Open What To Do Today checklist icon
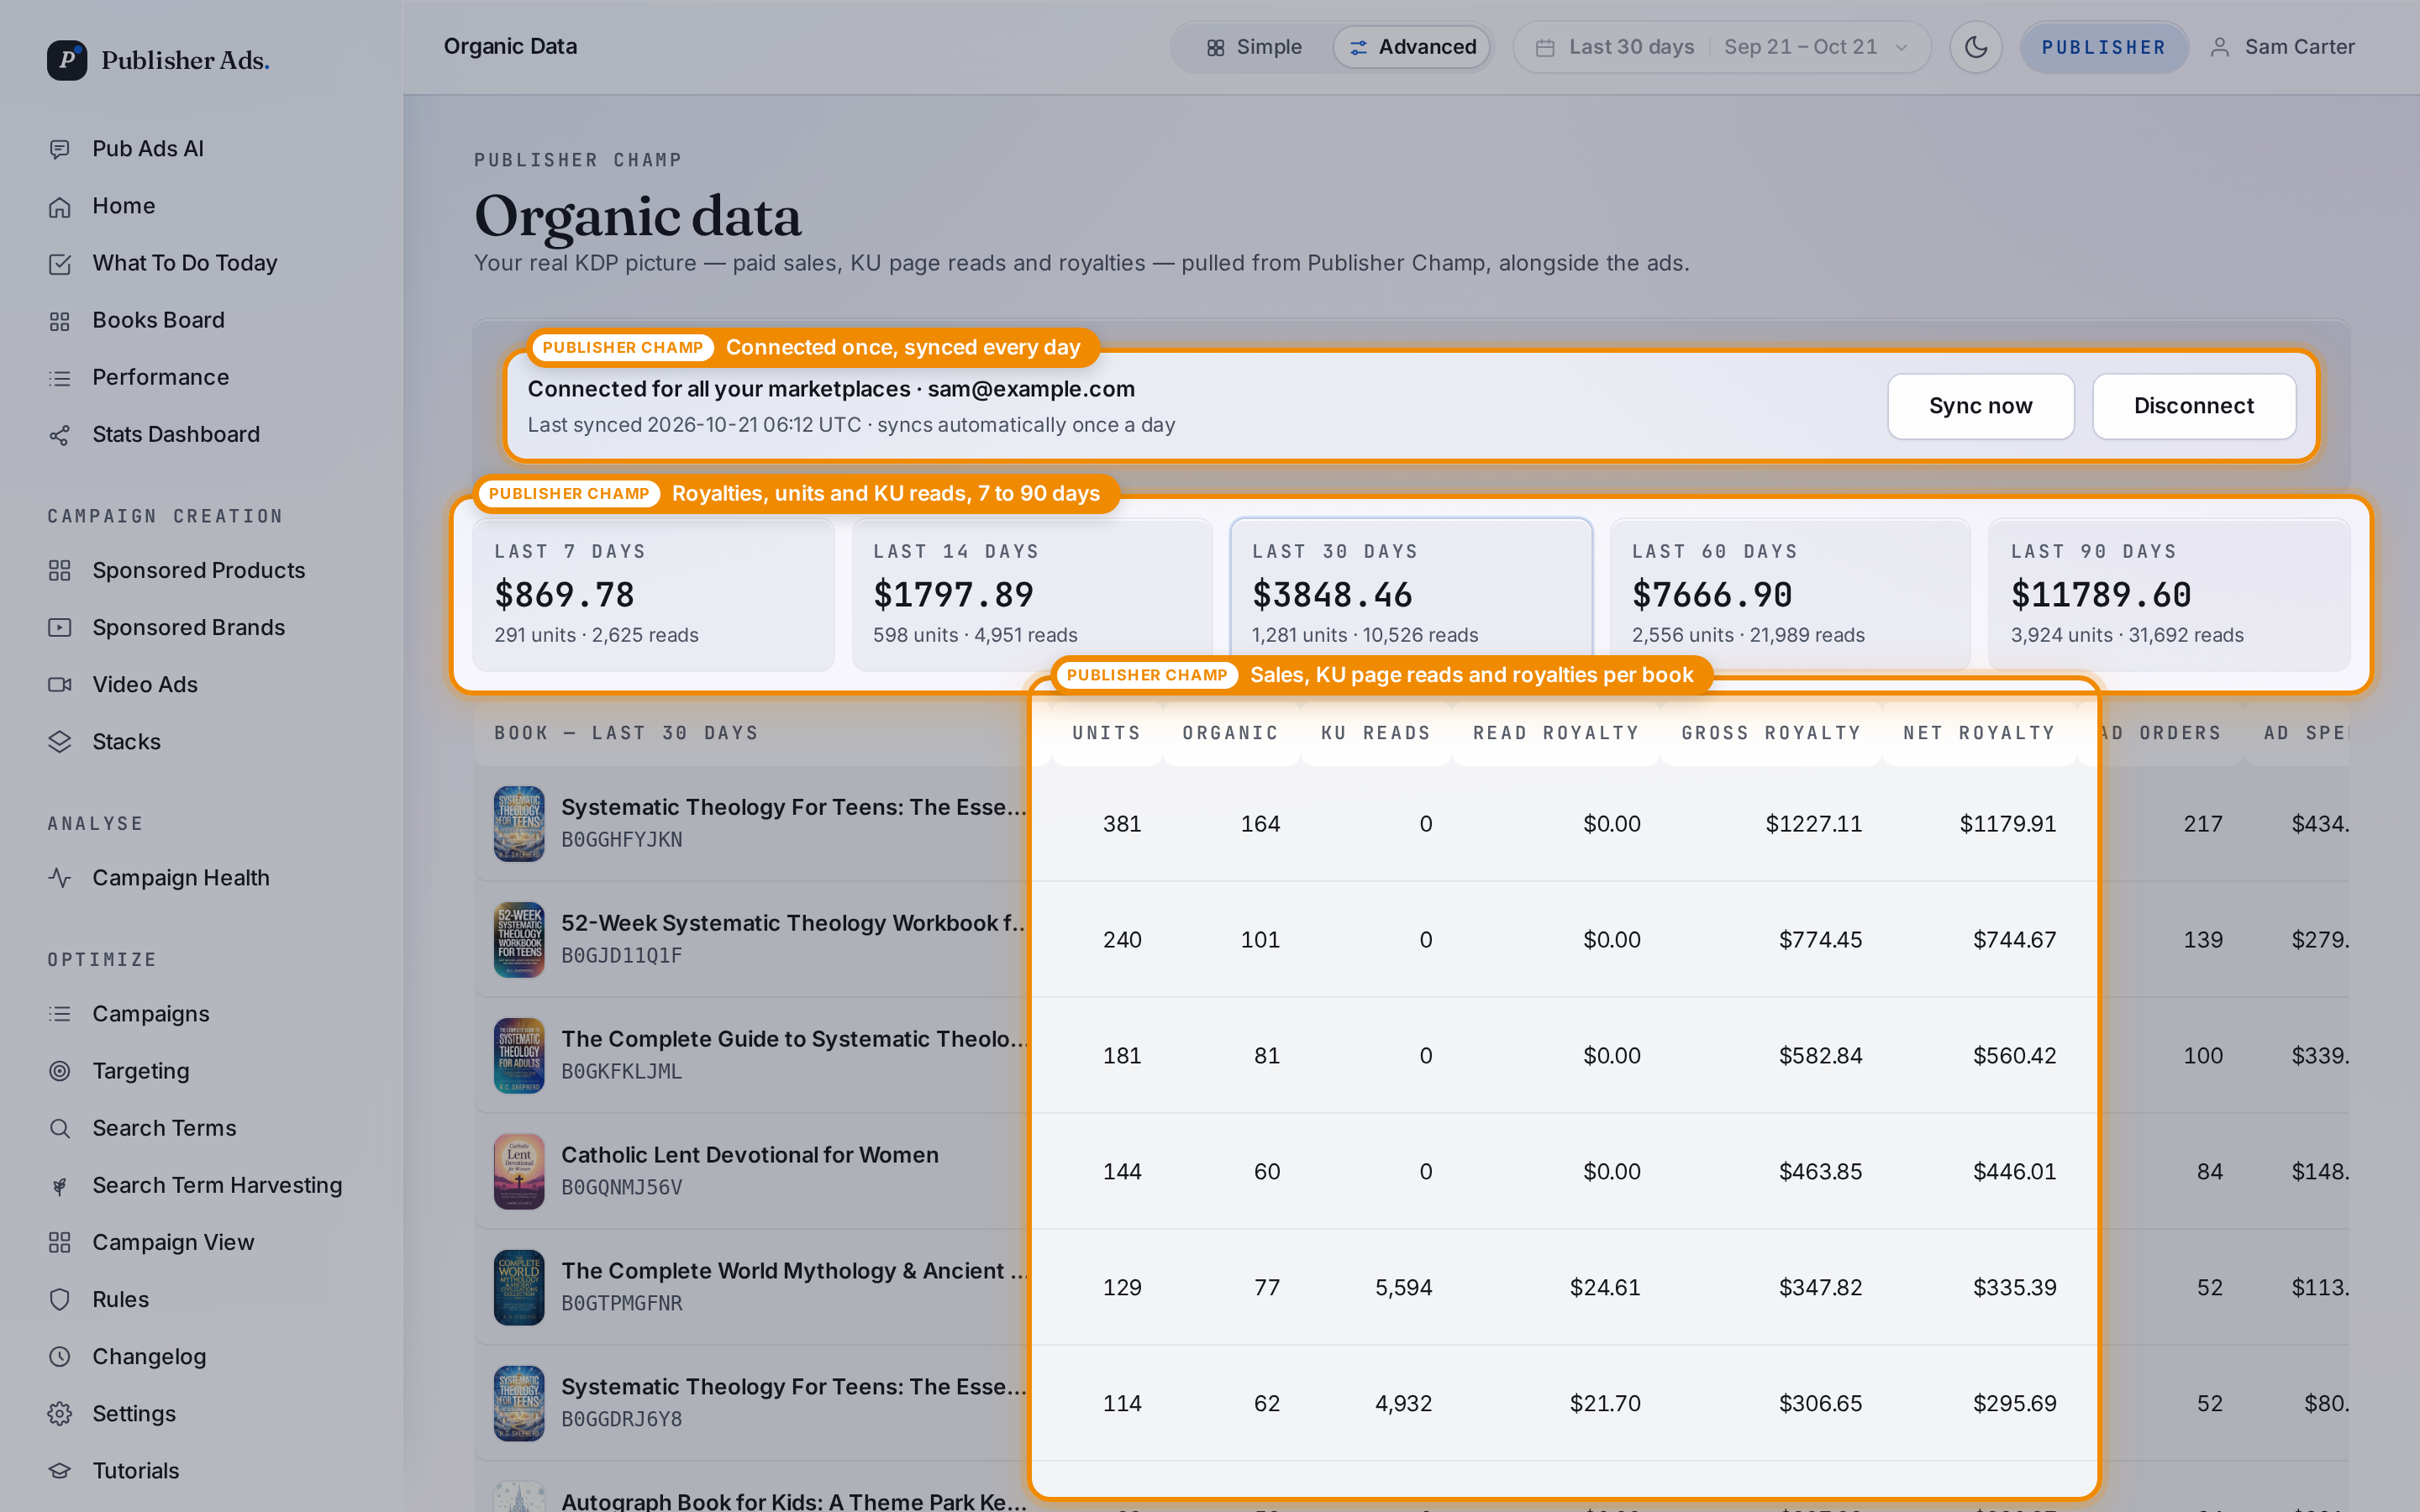Image resolution: width=2420 pixels, height=1512 pixels. click(60, 263)
